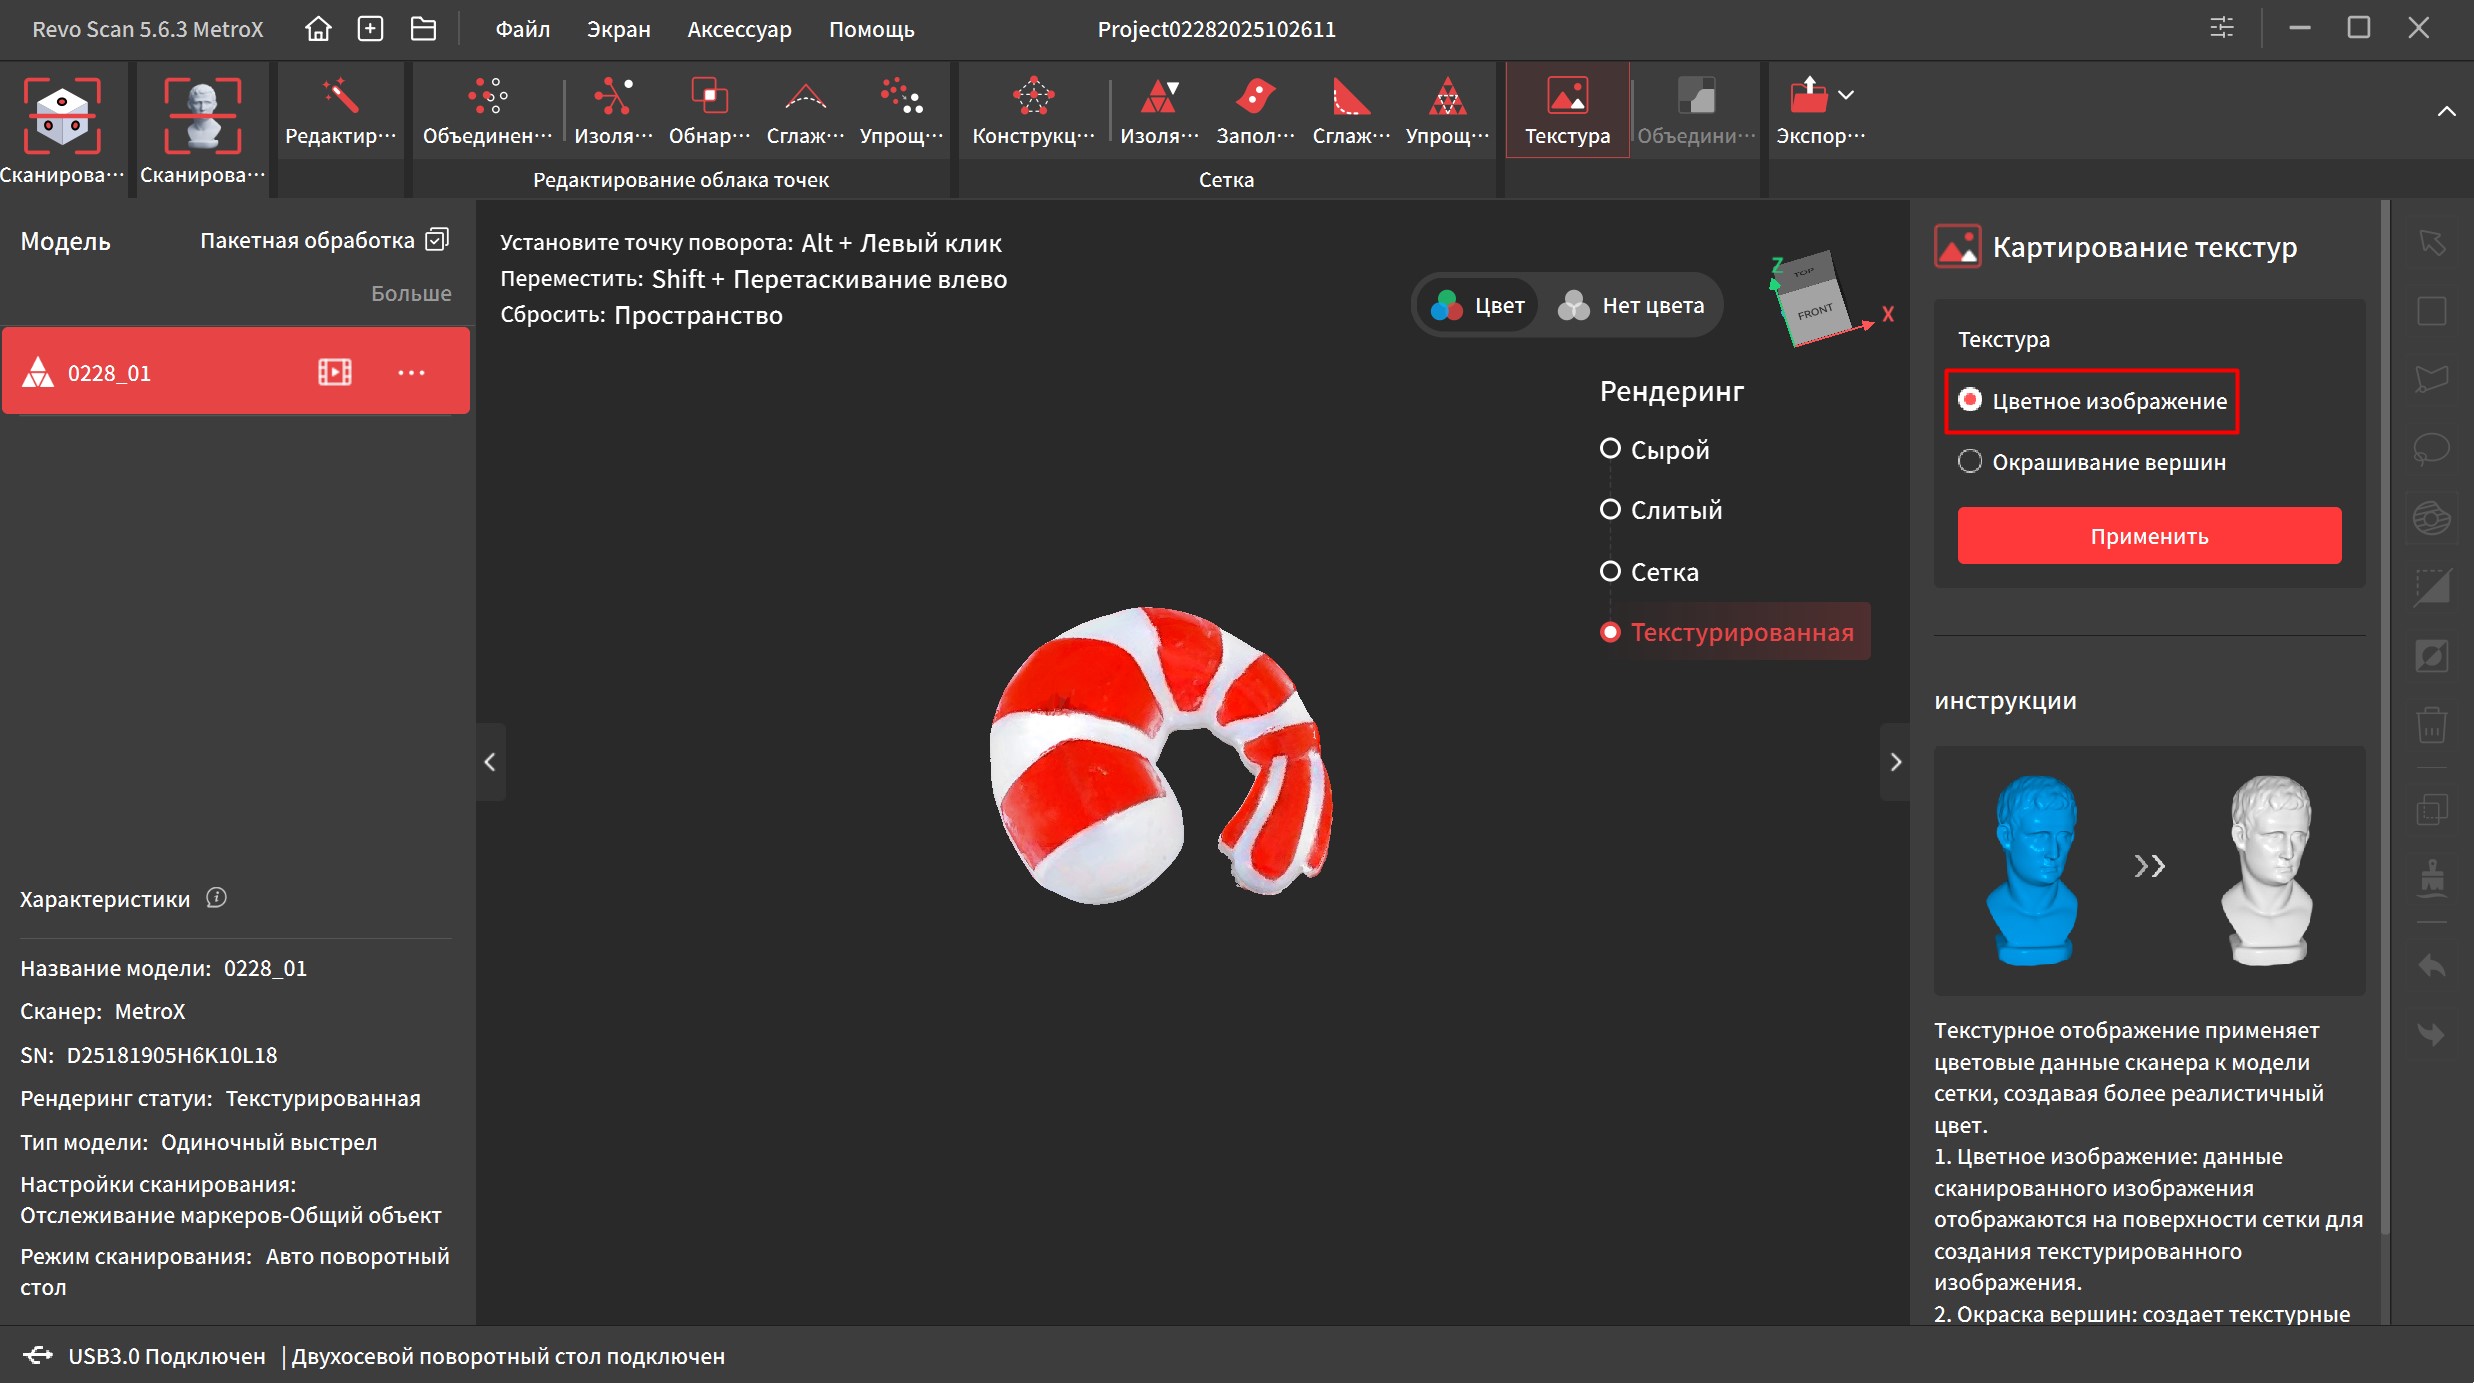Choose the Mesh (Сетка) rendering radio button
This screenshot has height=1383, width=2474.
(x=1610, y=571)
